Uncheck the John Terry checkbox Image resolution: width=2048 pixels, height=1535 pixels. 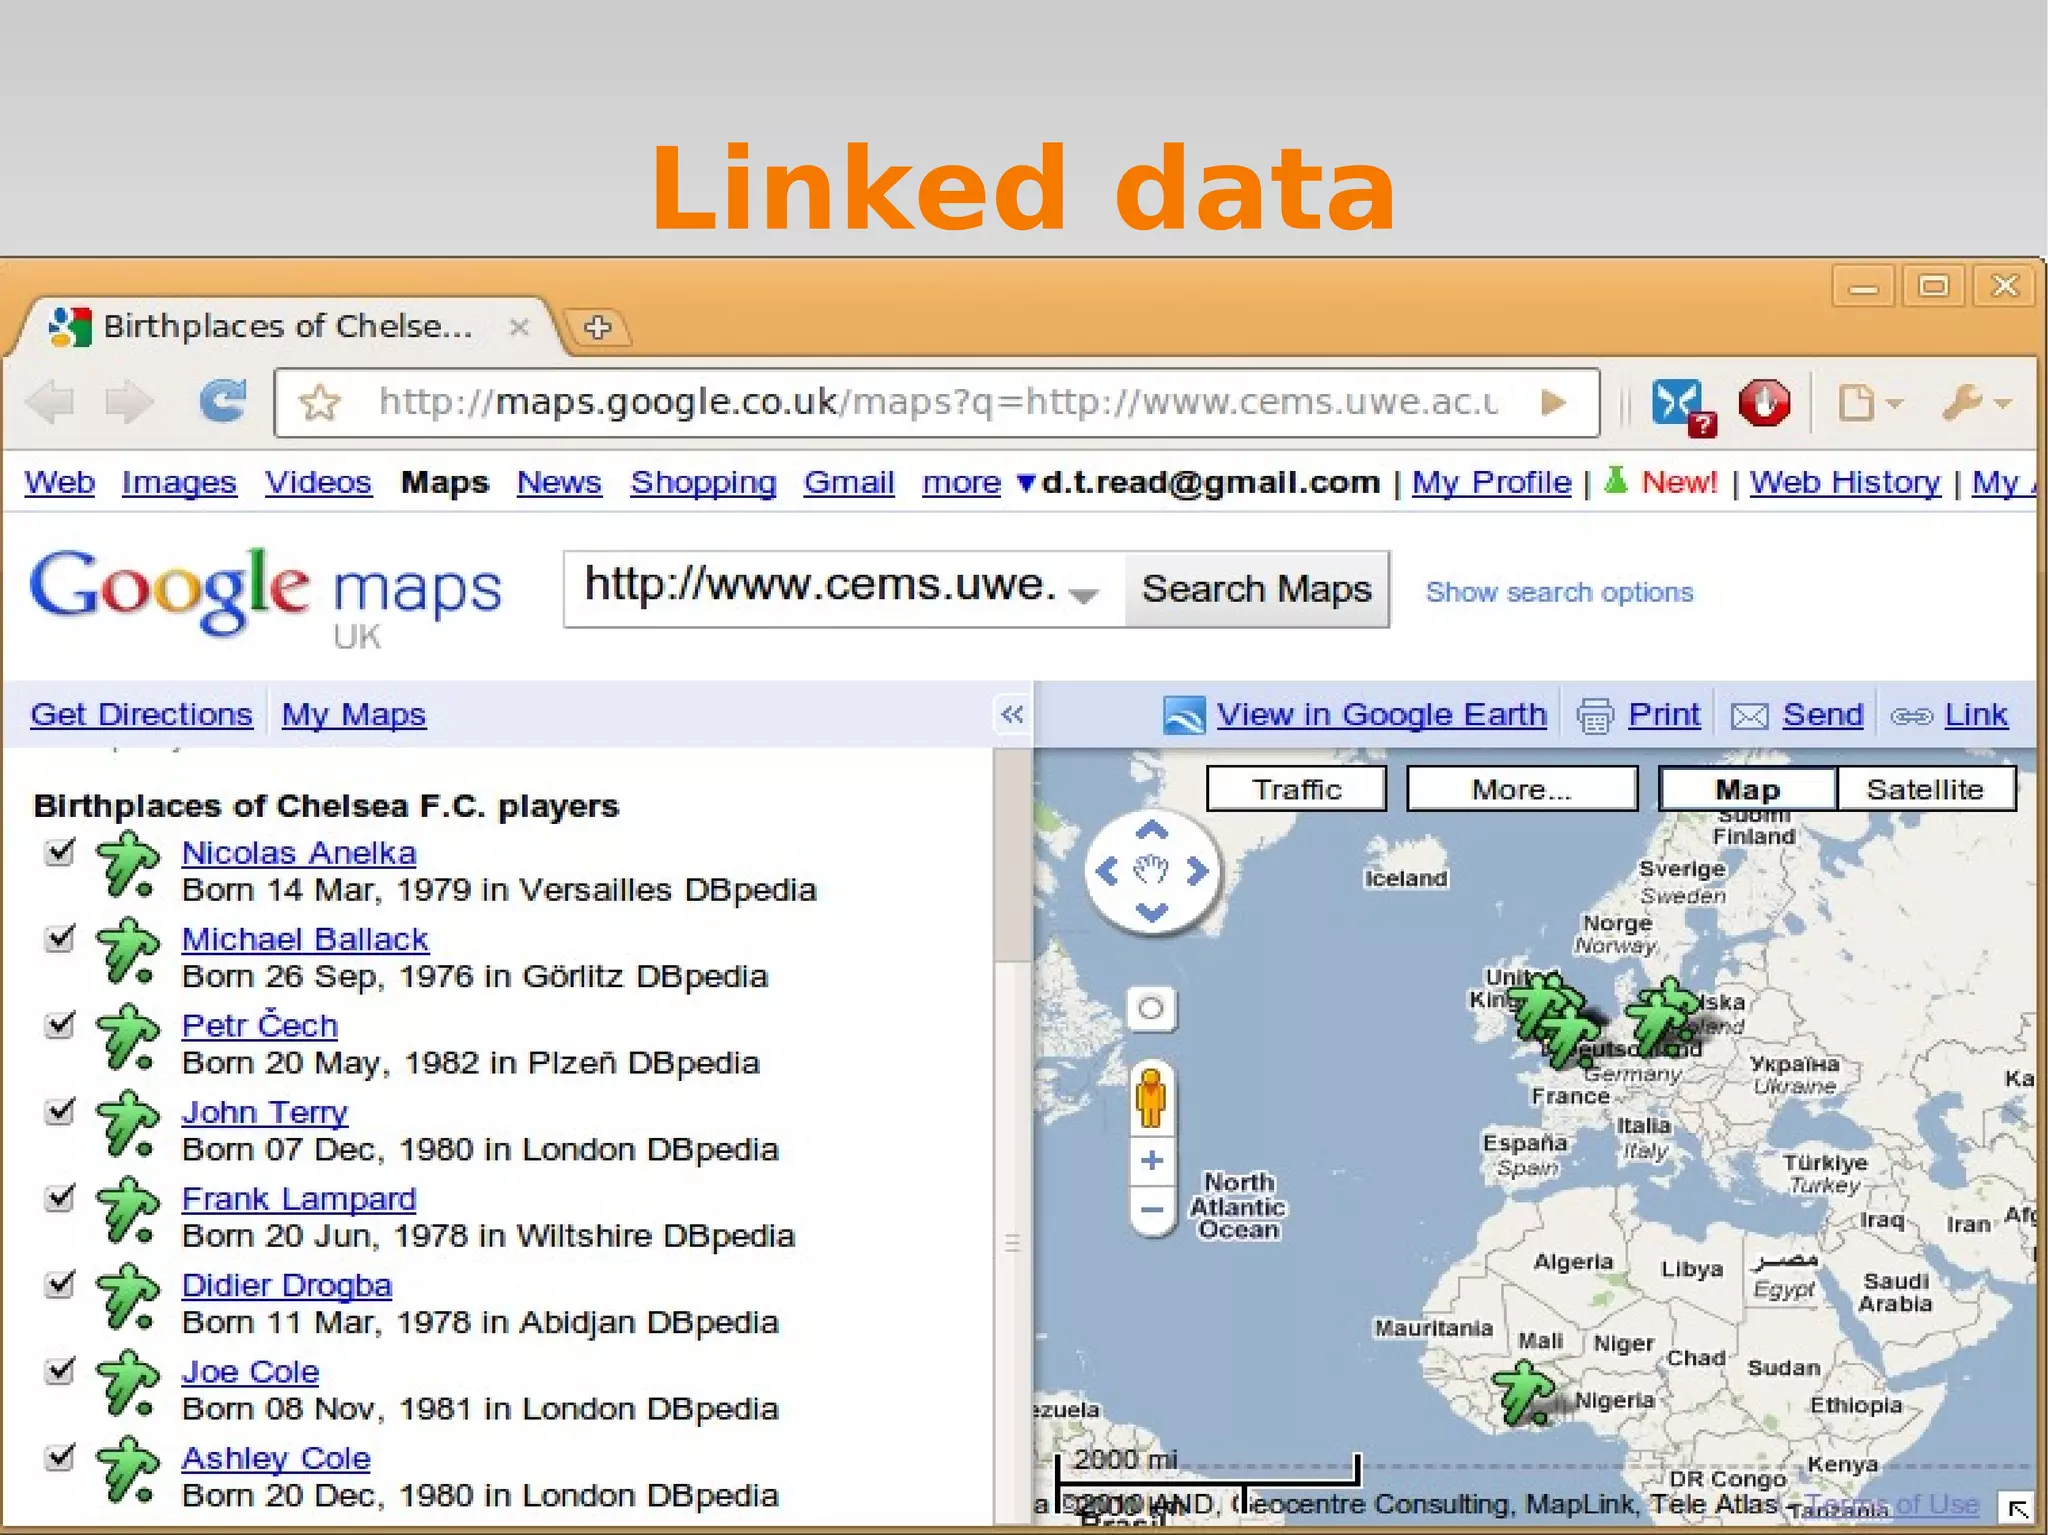61,1111
